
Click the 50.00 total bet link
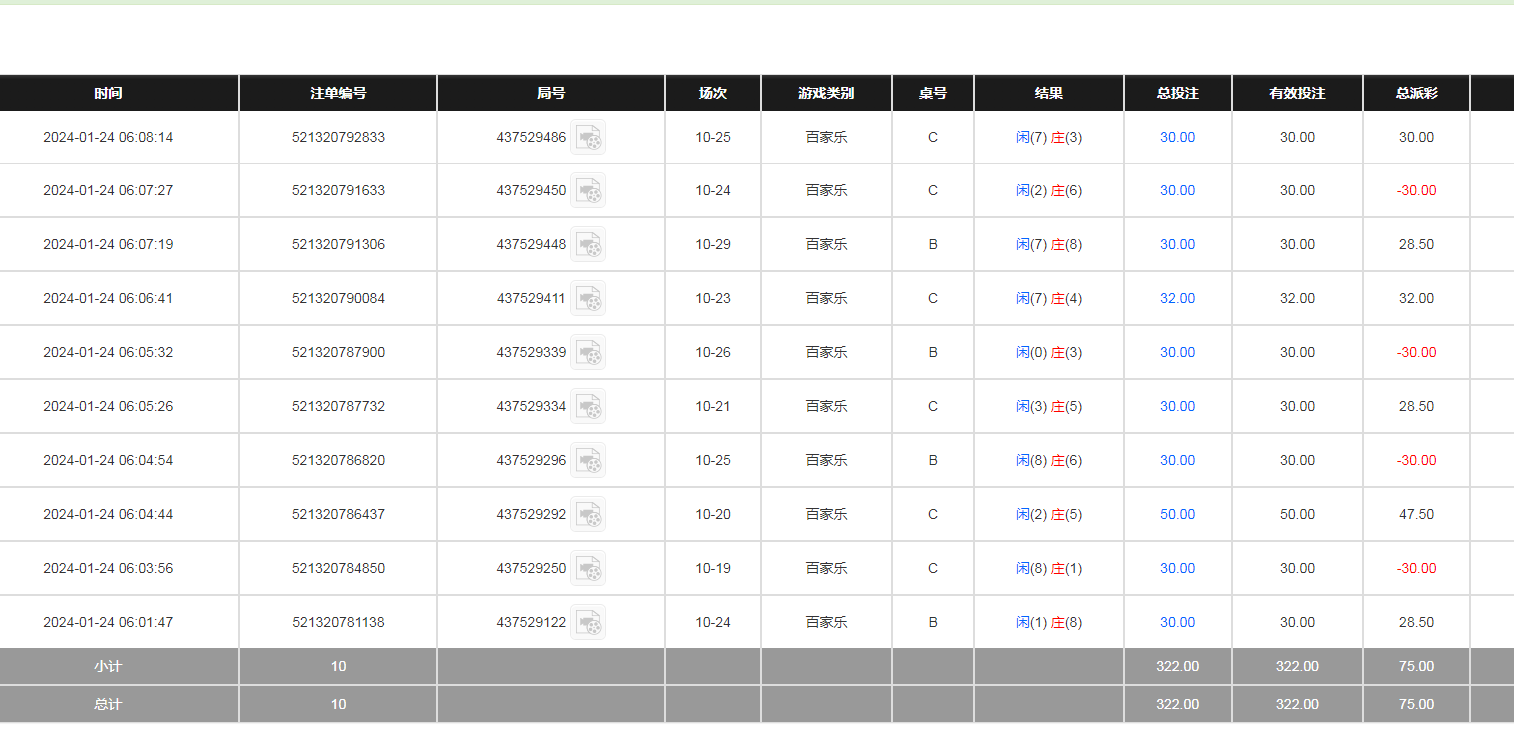(1177, 514)
